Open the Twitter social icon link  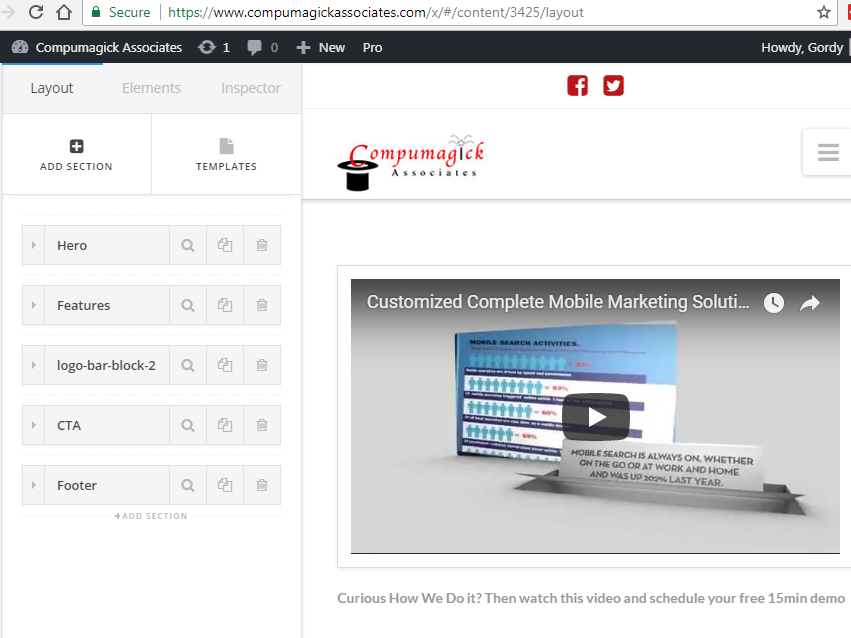coord(613,86)
